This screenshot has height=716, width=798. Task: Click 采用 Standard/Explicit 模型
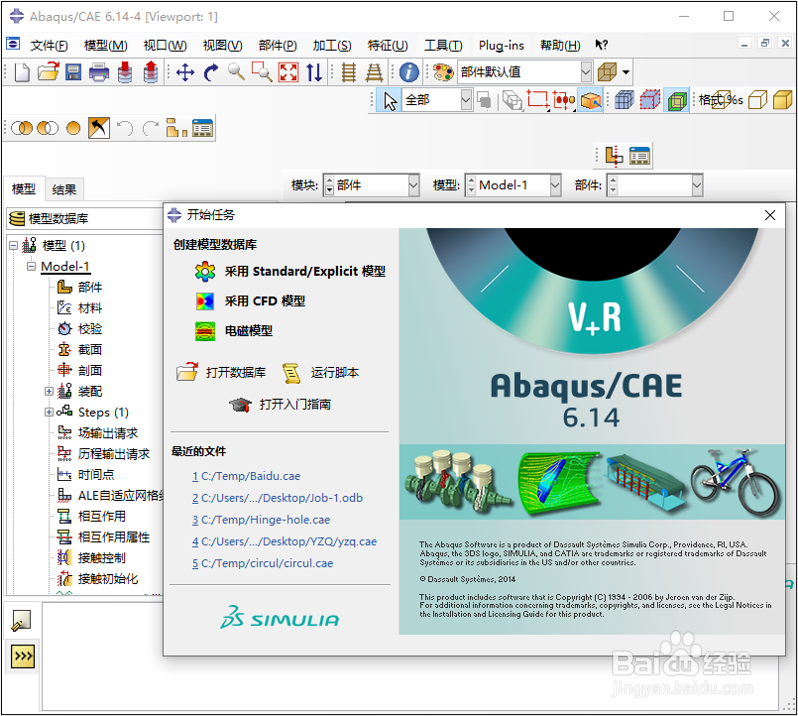click(290, 271)
